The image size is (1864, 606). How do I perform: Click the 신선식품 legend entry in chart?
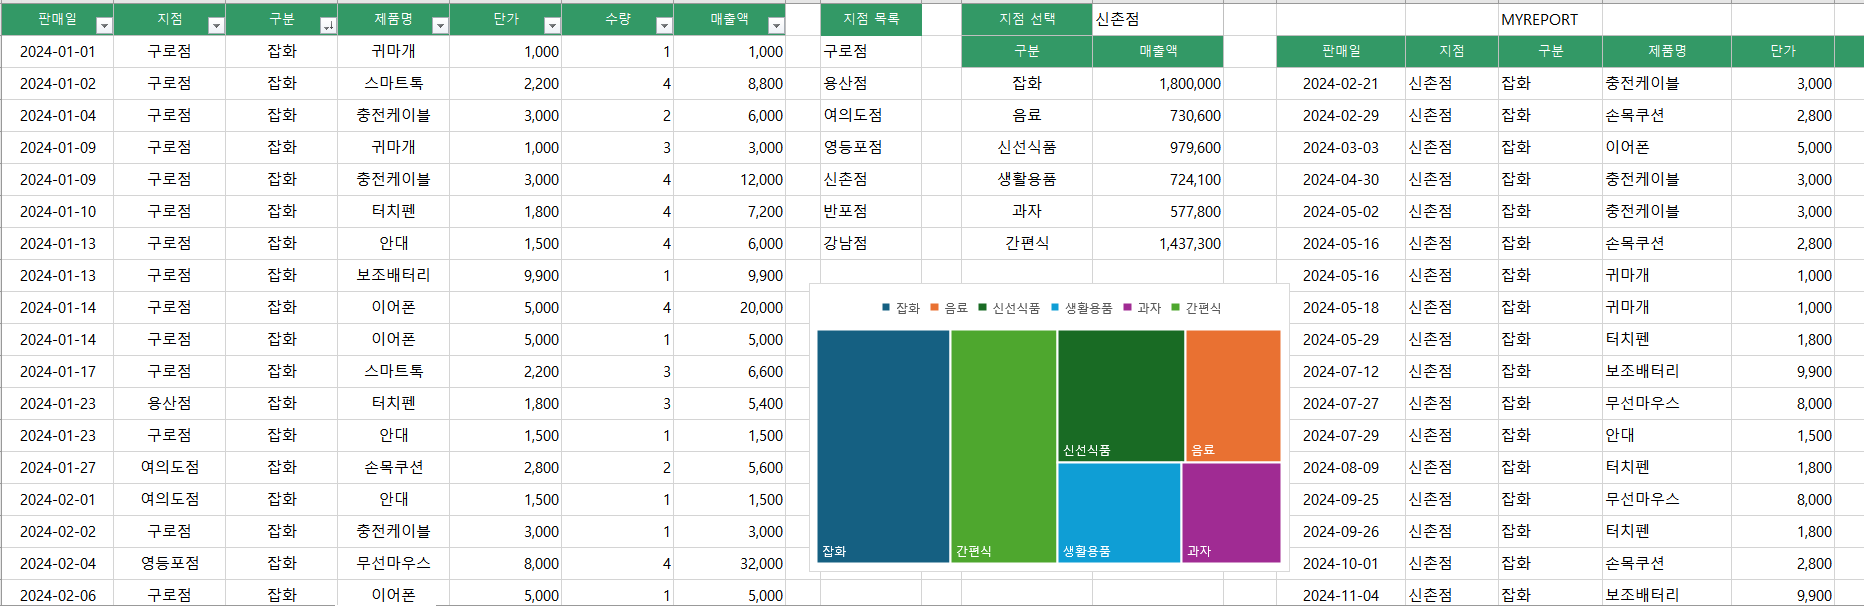click(1009, 308)
